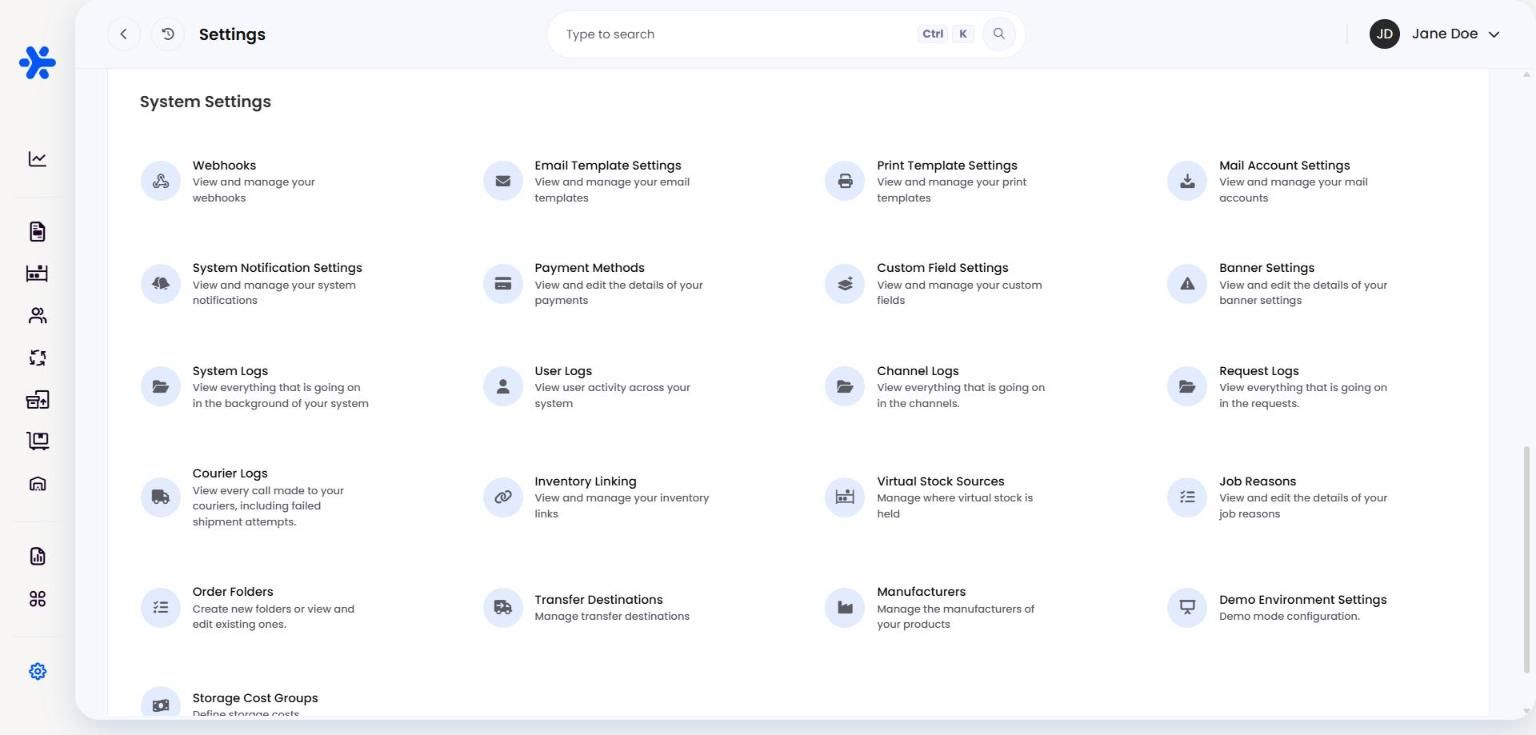Select the truck icon for Courier Logs
The width and height of the screenshot is (1536, 735).
click(x=160, y=497)
